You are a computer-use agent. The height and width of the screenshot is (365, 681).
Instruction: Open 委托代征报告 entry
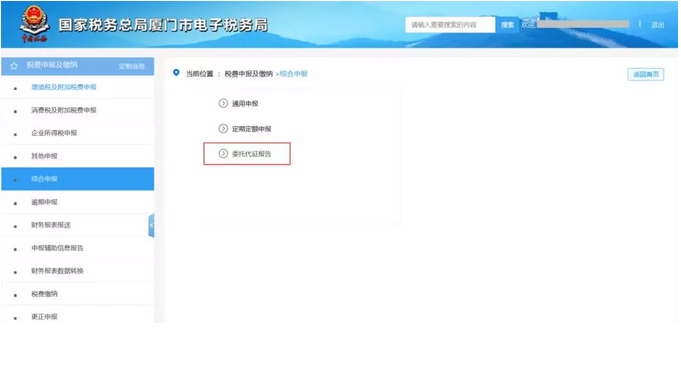click(x=247, y=154)
